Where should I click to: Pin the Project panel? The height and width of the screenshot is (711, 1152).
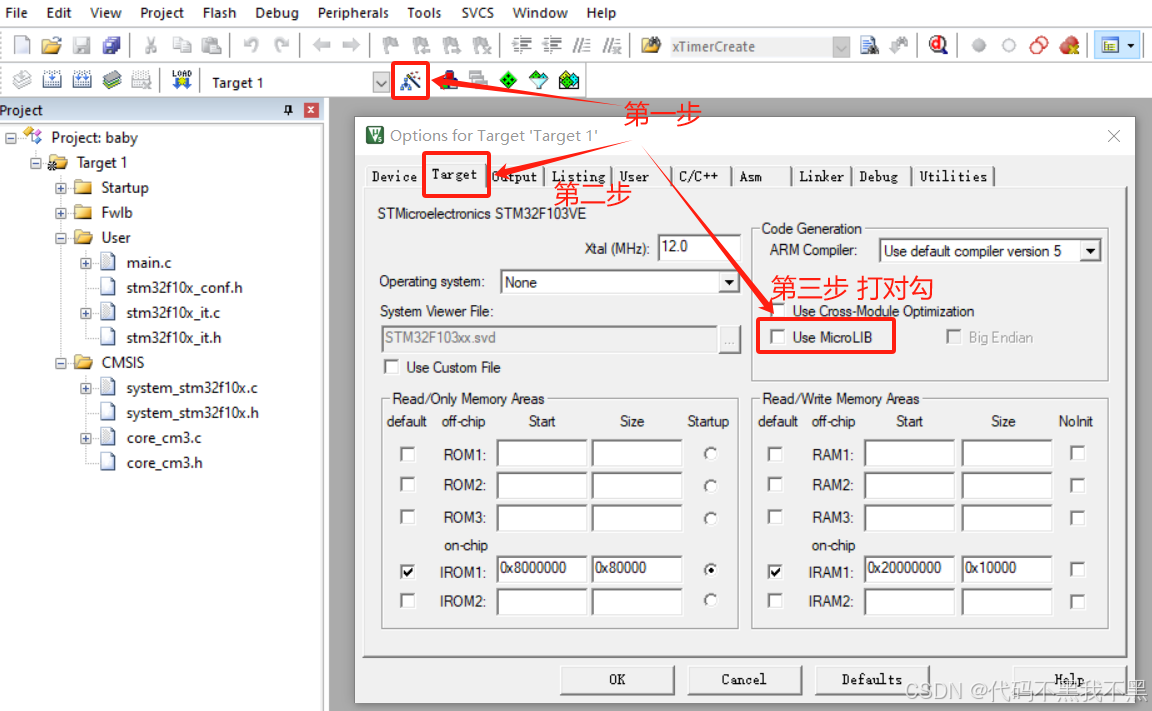click(288, 110)
